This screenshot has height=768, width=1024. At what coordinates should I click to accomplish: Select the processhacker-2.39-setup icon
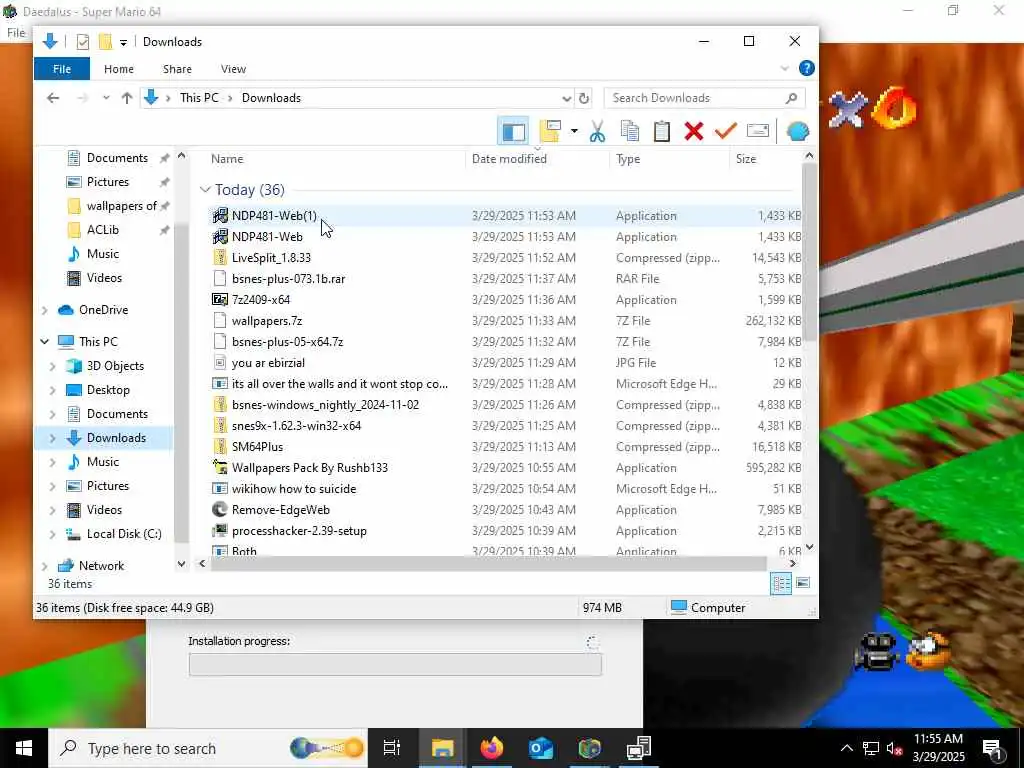[220, 530]
